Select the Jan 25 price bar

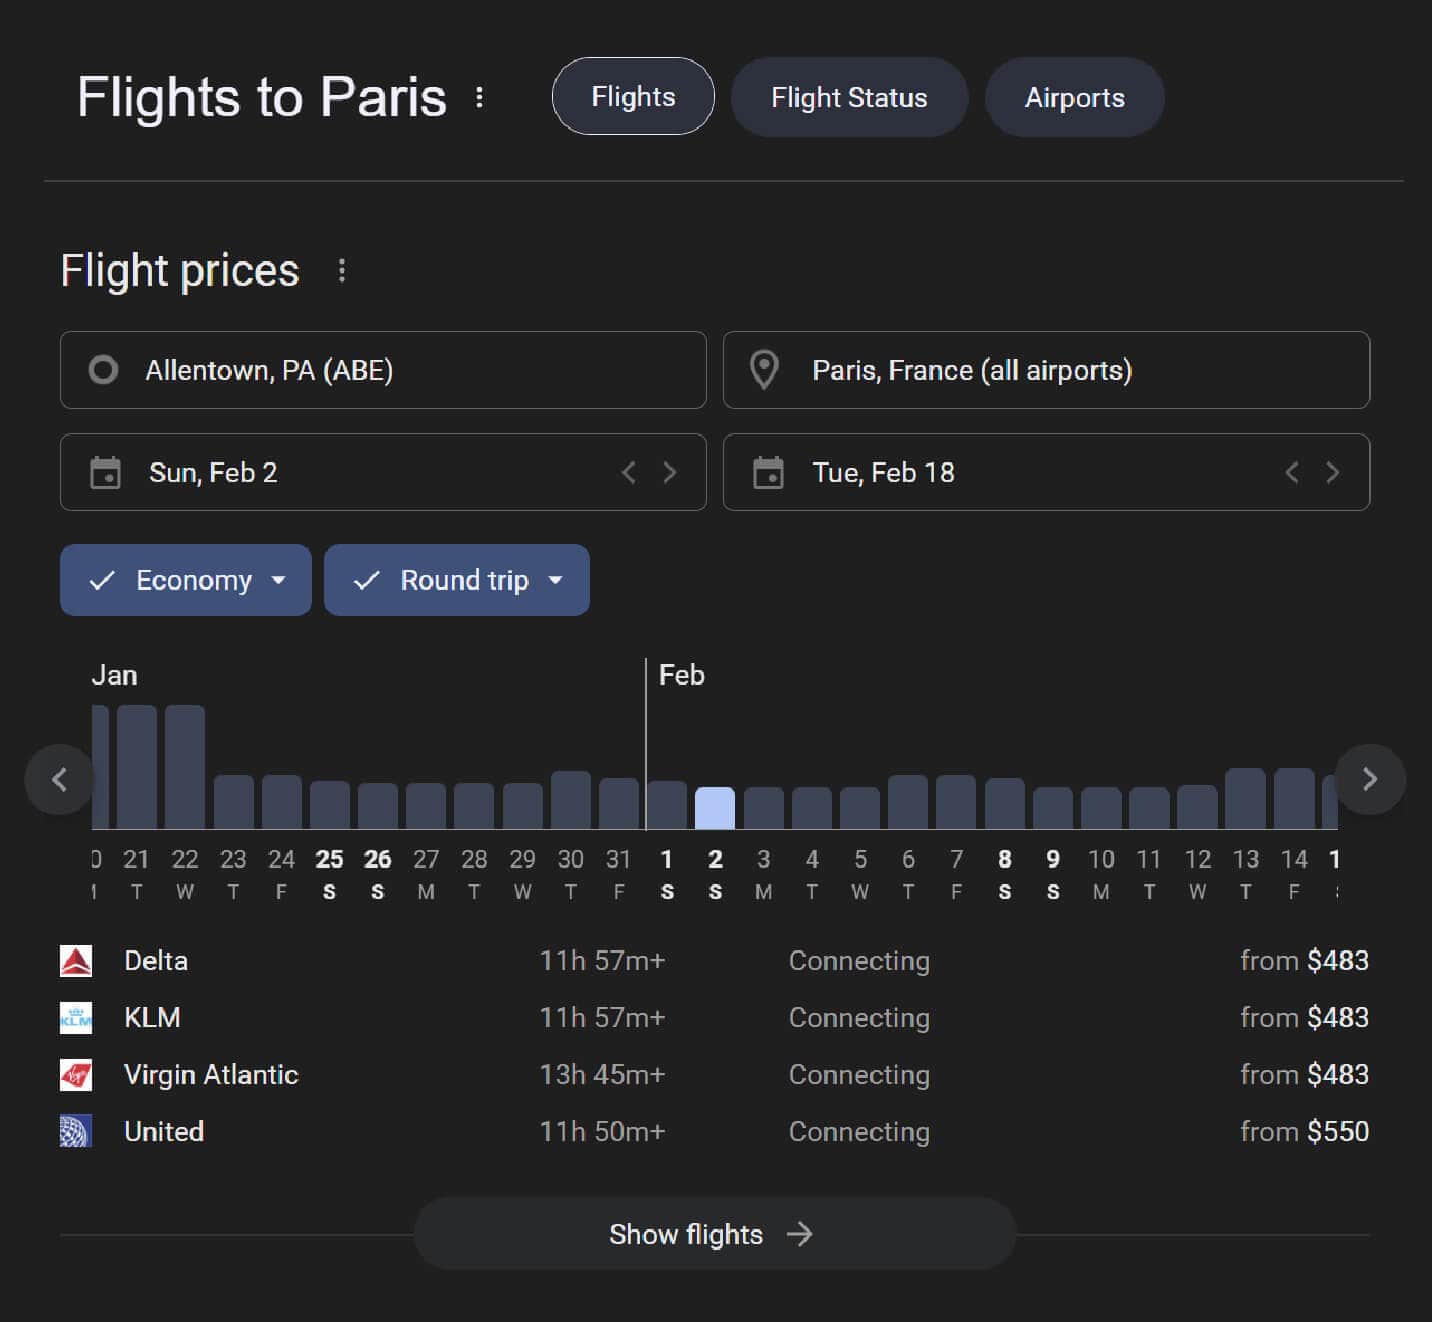(x=330, y=805)
